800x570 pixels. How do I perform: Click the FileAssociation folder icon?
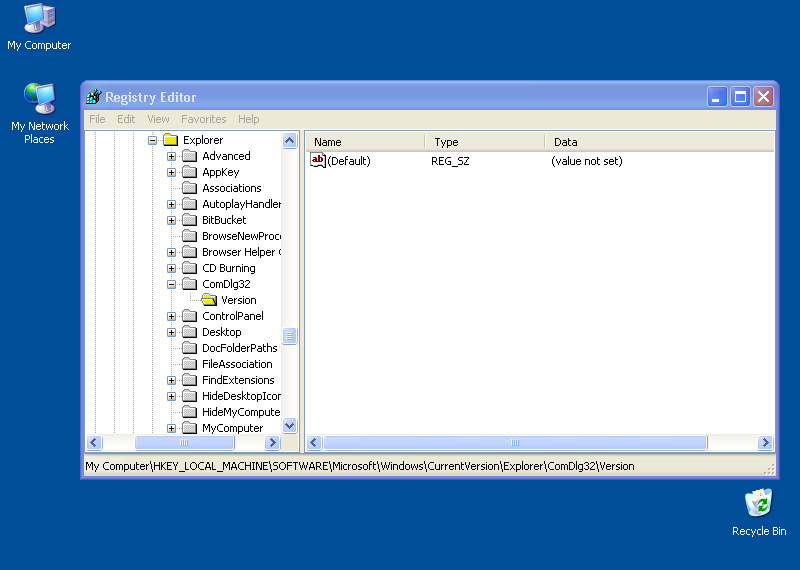click(190, 364)
